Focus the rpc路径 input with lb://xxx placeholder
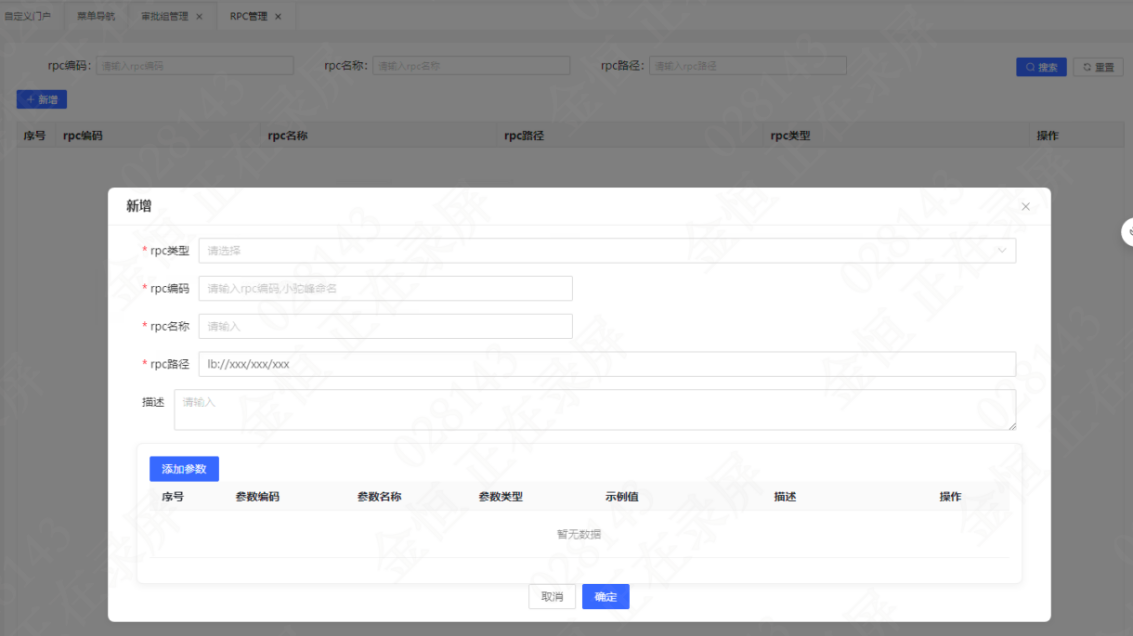The height and width of the screenshot is (636, 1133). [x=607, y=364]
